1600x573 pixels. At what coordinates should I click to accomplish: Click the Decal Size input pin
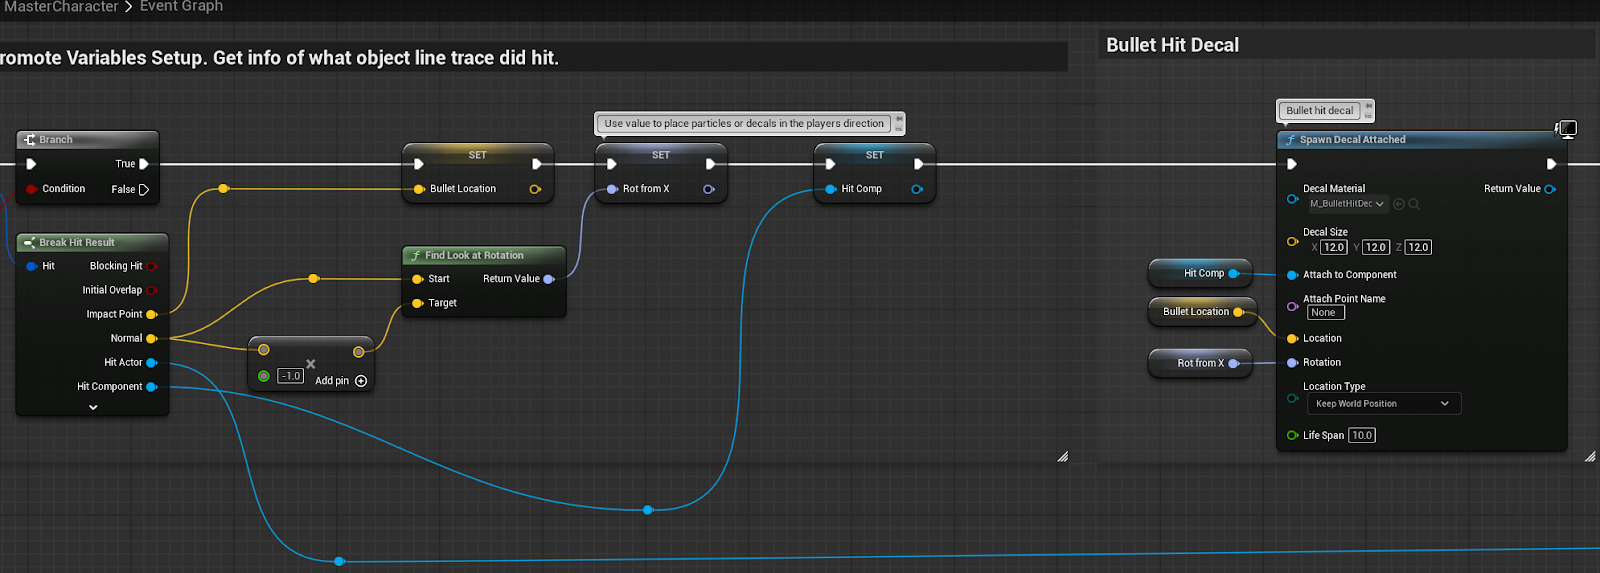[1292, 241]
